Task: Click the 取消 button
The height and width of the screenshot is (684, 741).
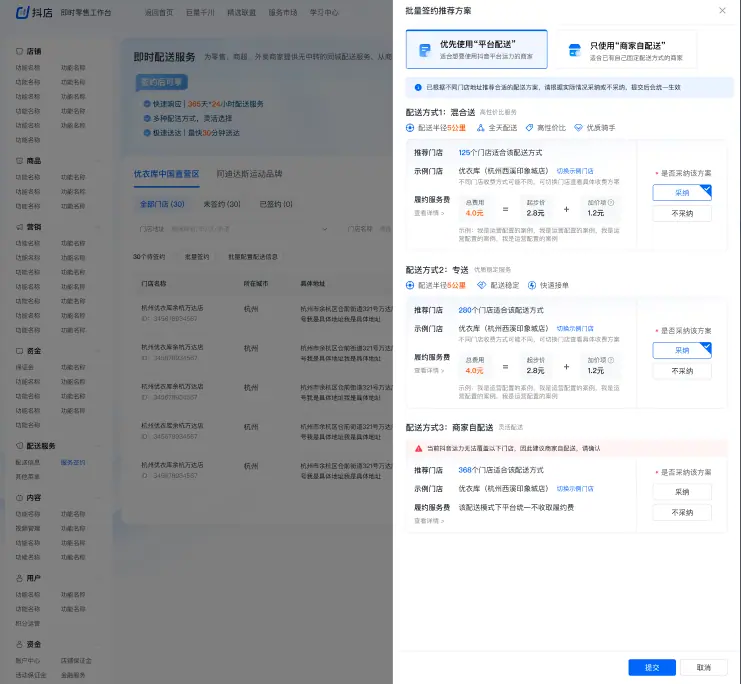Action: pos(704,667)
